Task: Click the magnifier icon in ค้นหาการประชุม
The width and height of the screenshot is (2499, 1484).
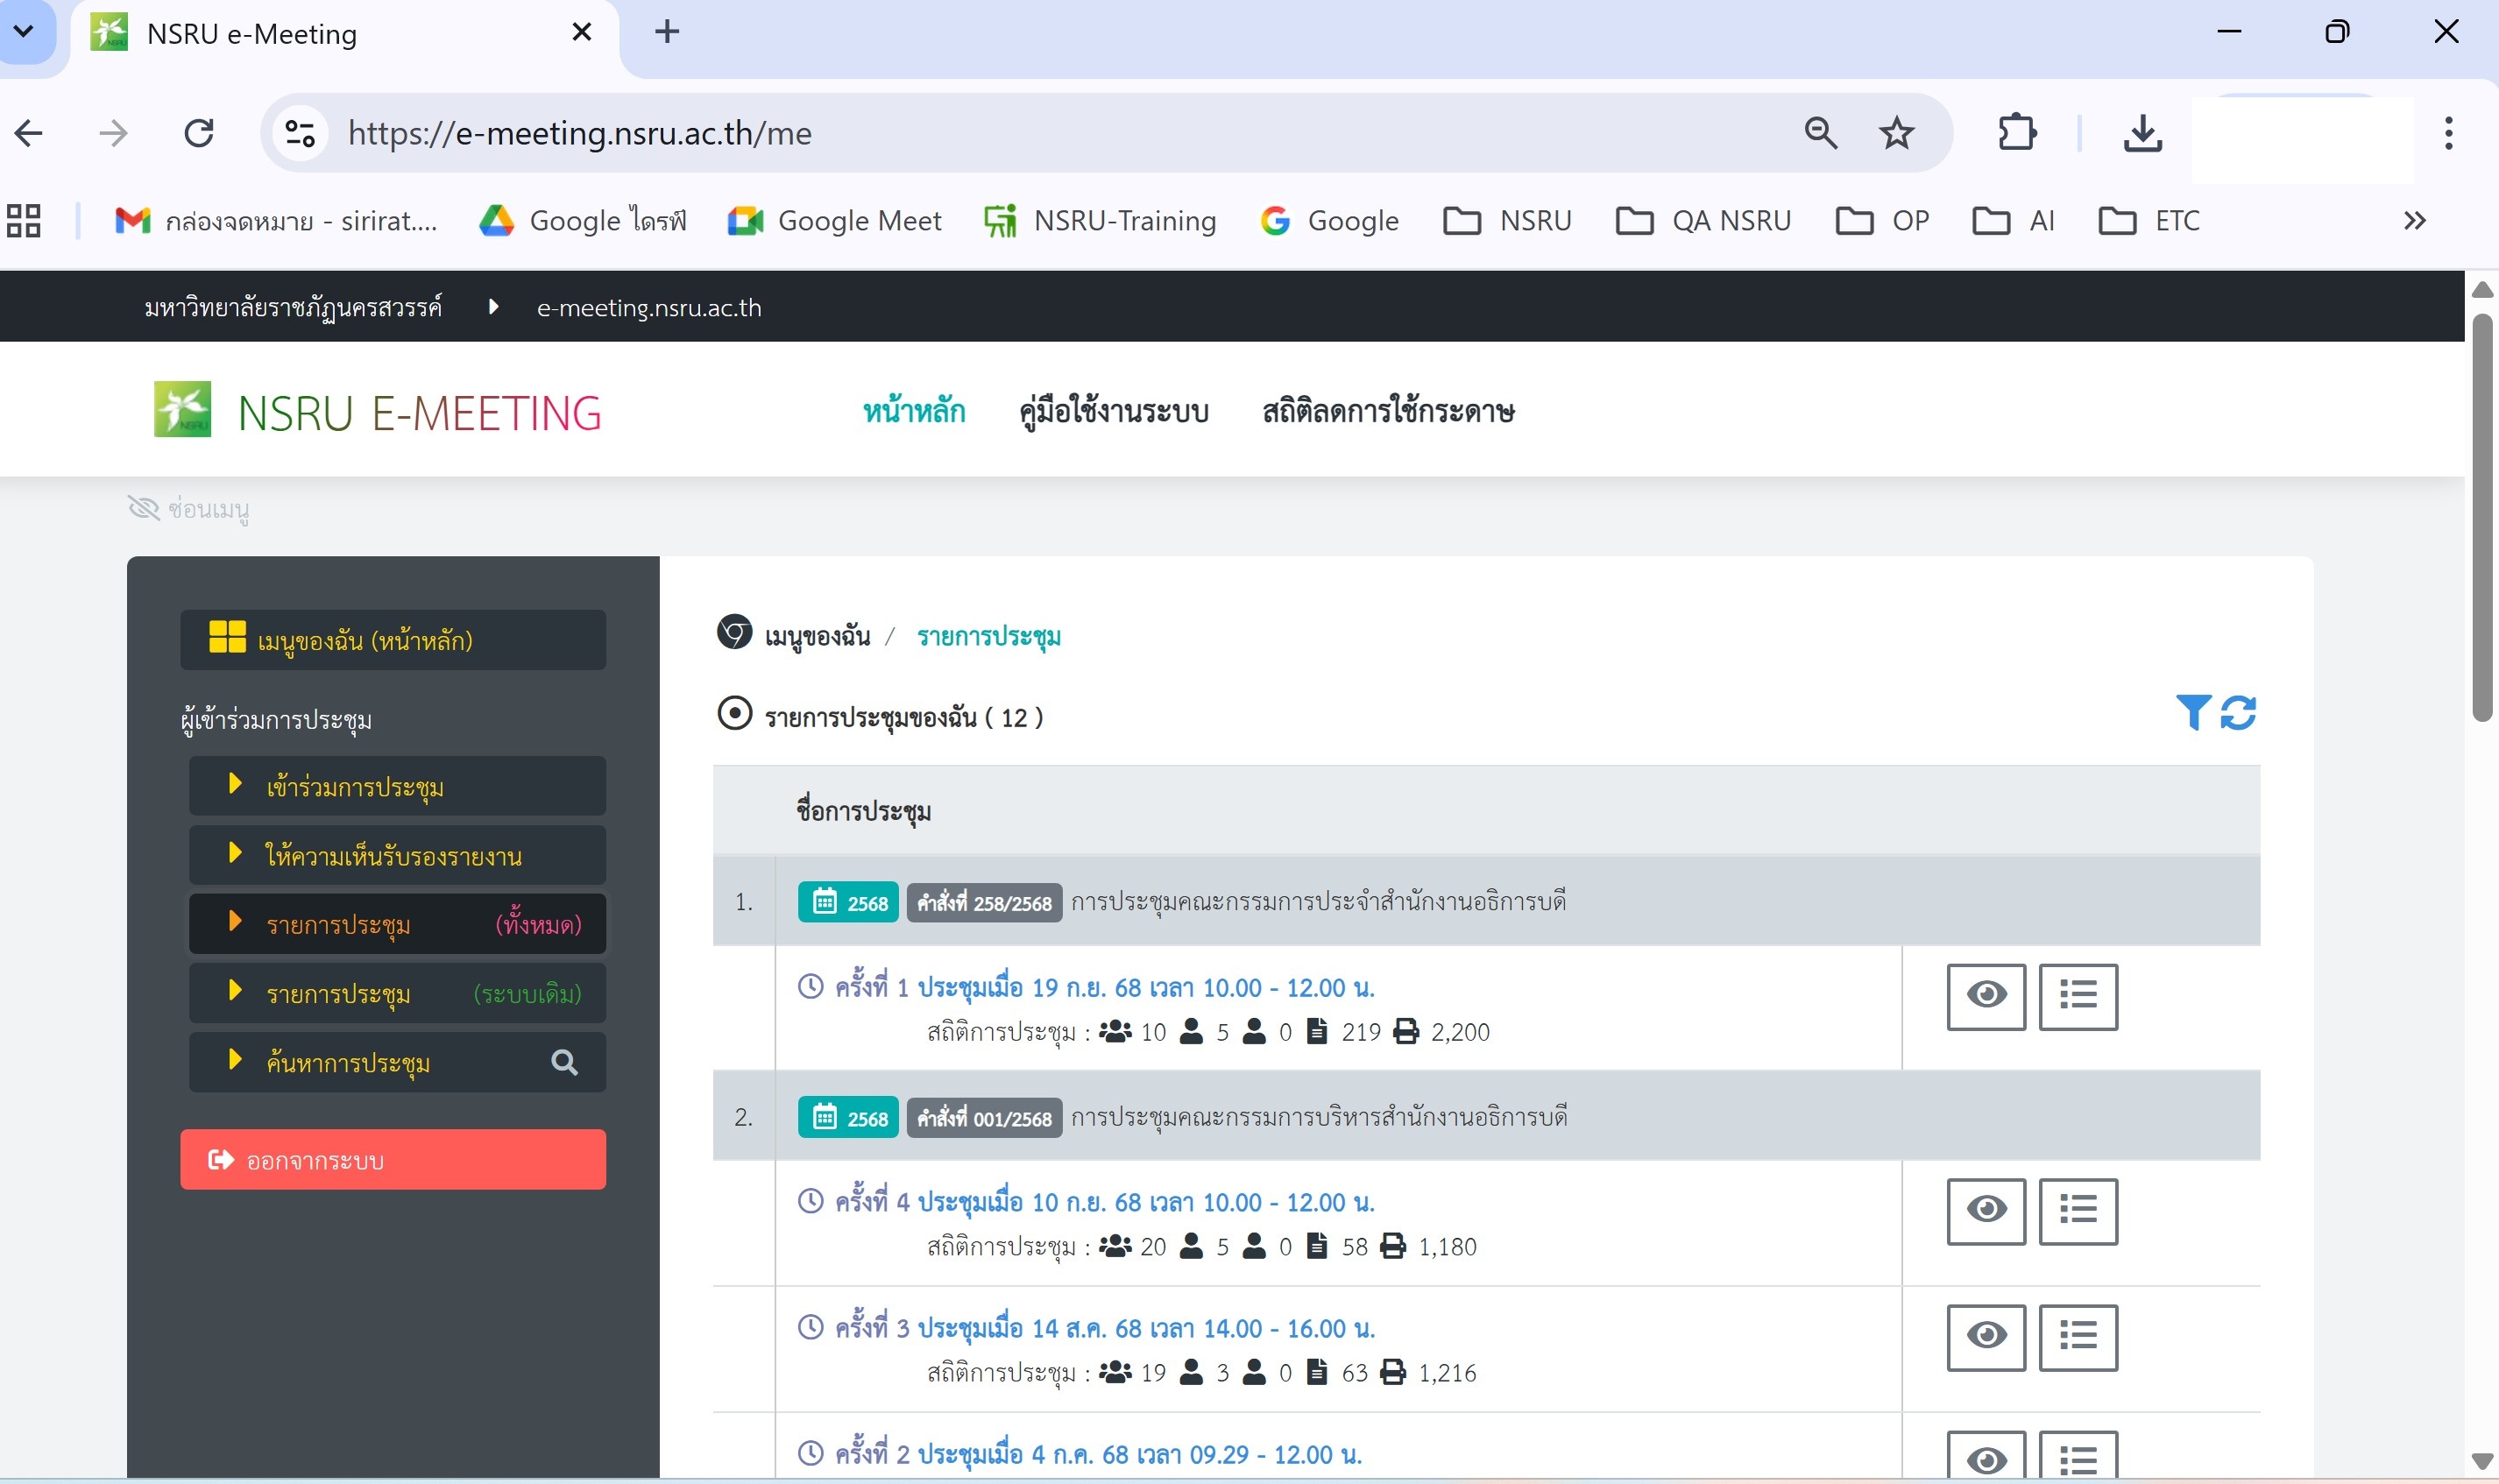Action: click(x=564, y=1062)
